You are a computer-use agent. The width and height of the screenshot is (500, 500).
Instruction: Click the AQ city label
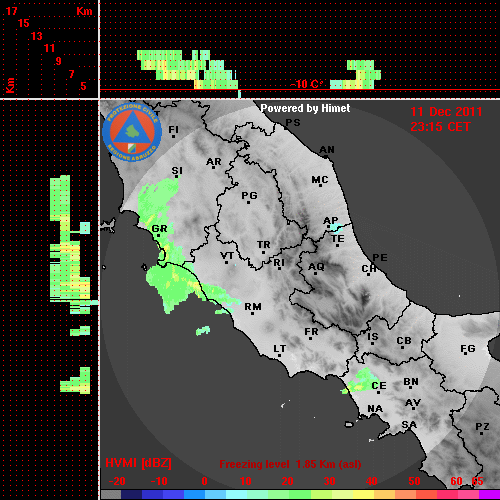316,267
